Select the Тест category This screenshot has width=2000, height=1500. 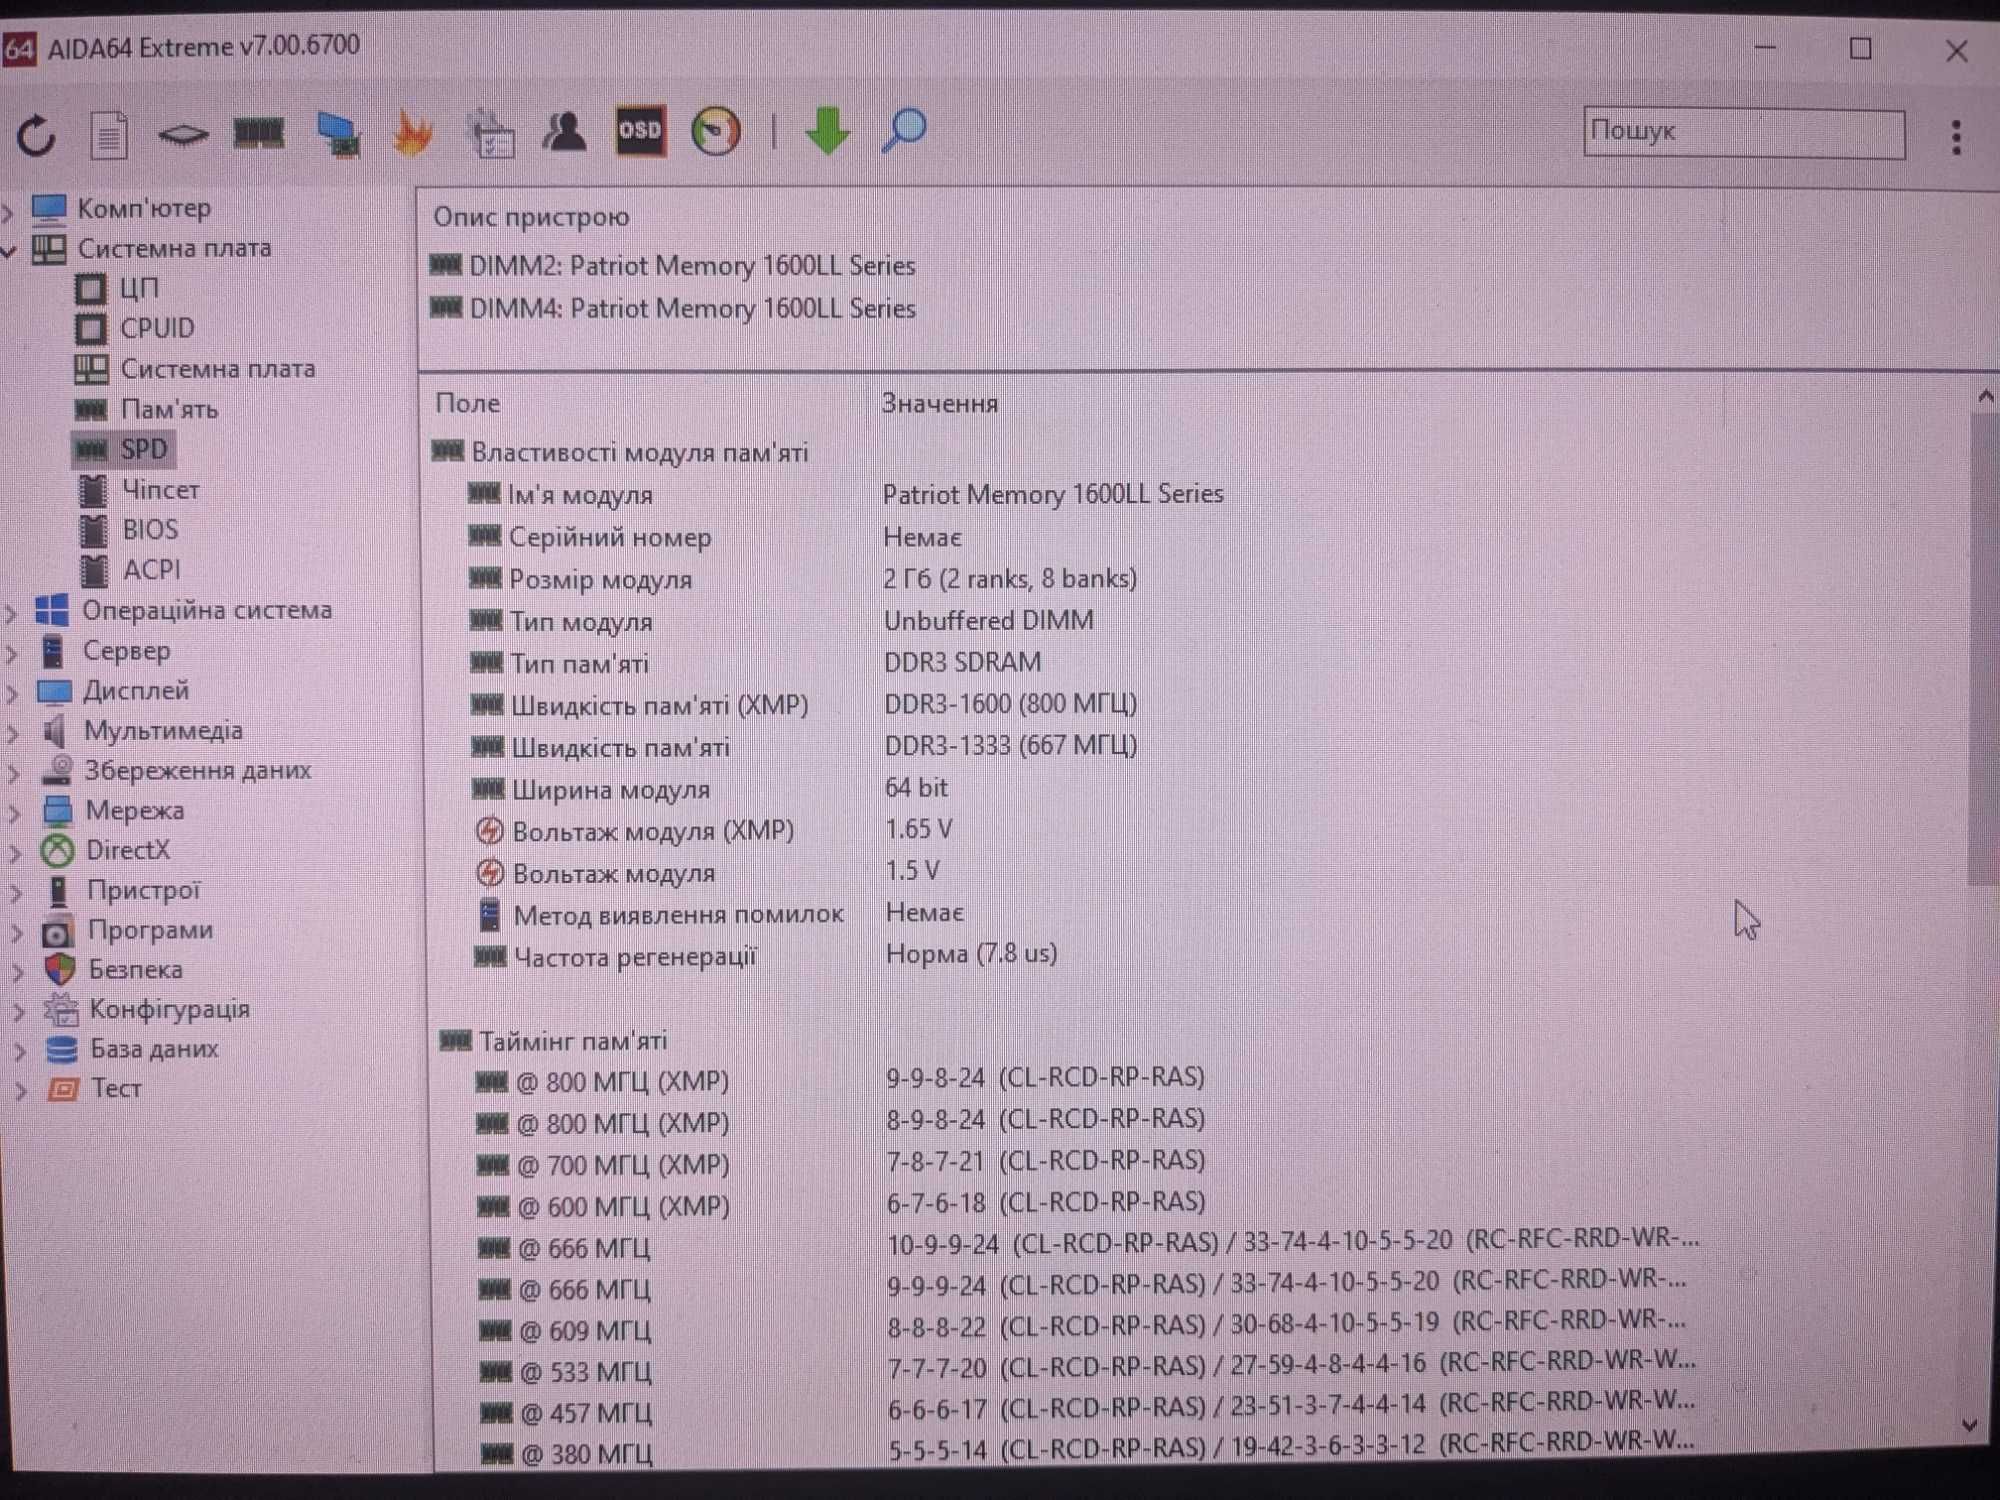point(116,1088)
